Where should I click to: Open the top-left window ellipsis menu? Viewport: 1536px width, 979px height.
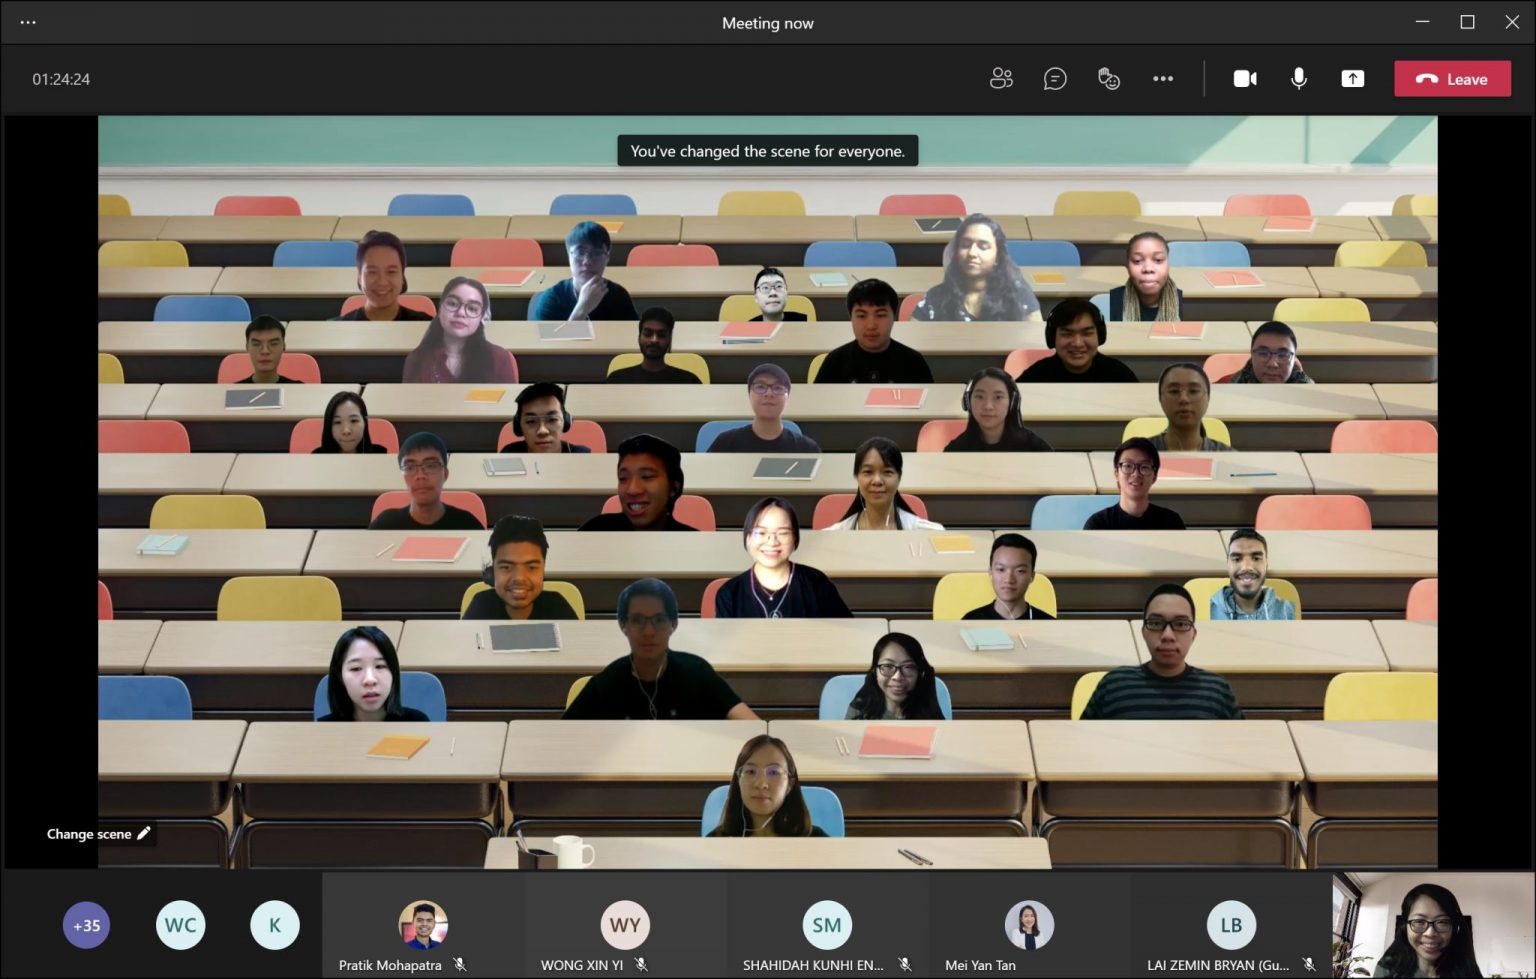[27, 21]
